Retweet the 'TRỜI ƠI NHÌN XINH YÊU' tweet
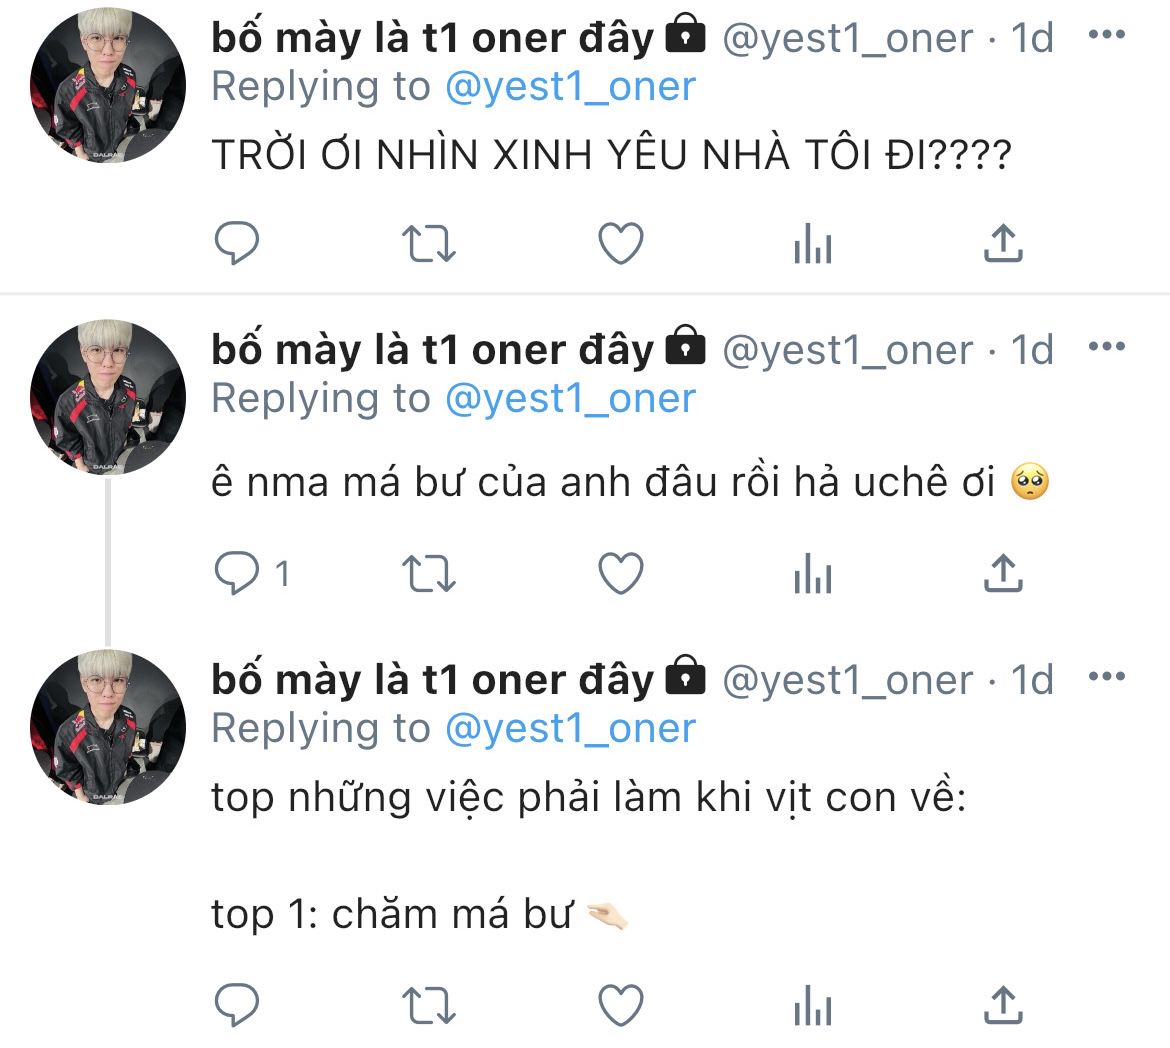 point(428,243)
